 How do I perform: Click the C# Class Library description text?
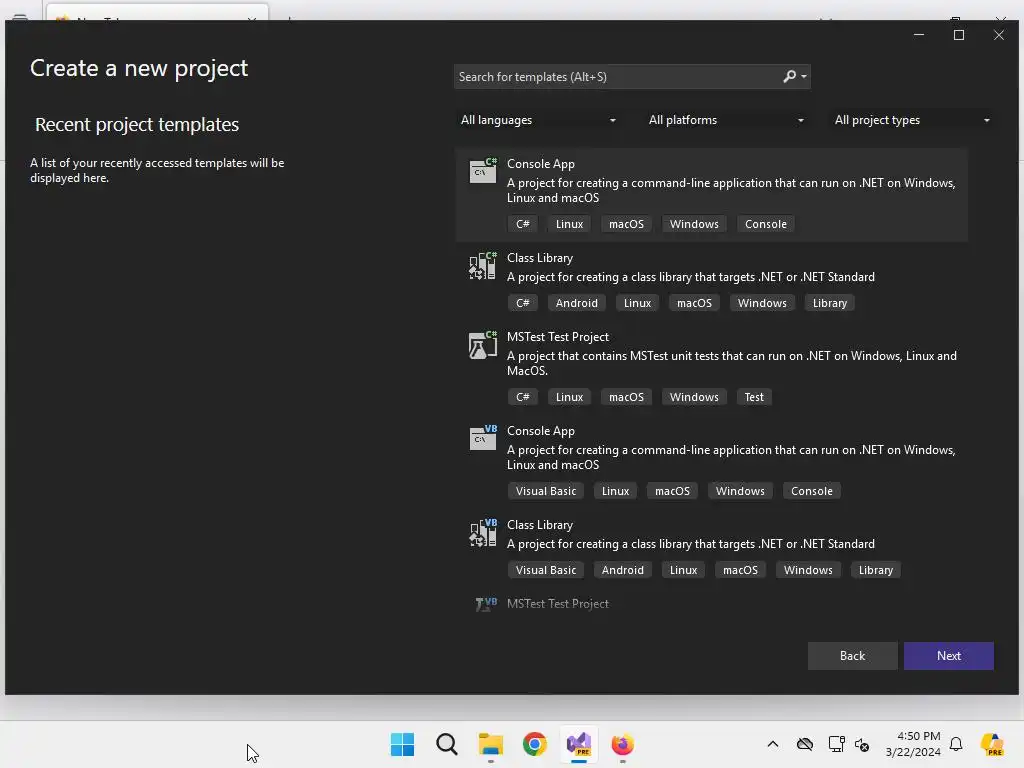point(690,277)
